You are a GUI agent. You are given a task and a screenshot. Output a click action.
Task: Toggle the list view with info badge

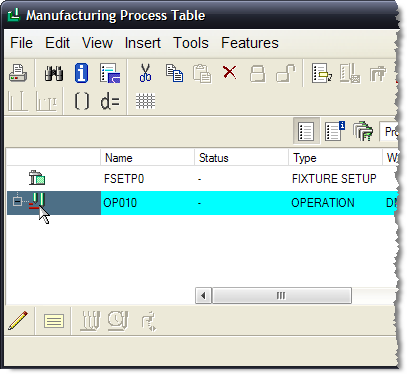(335, 131)
